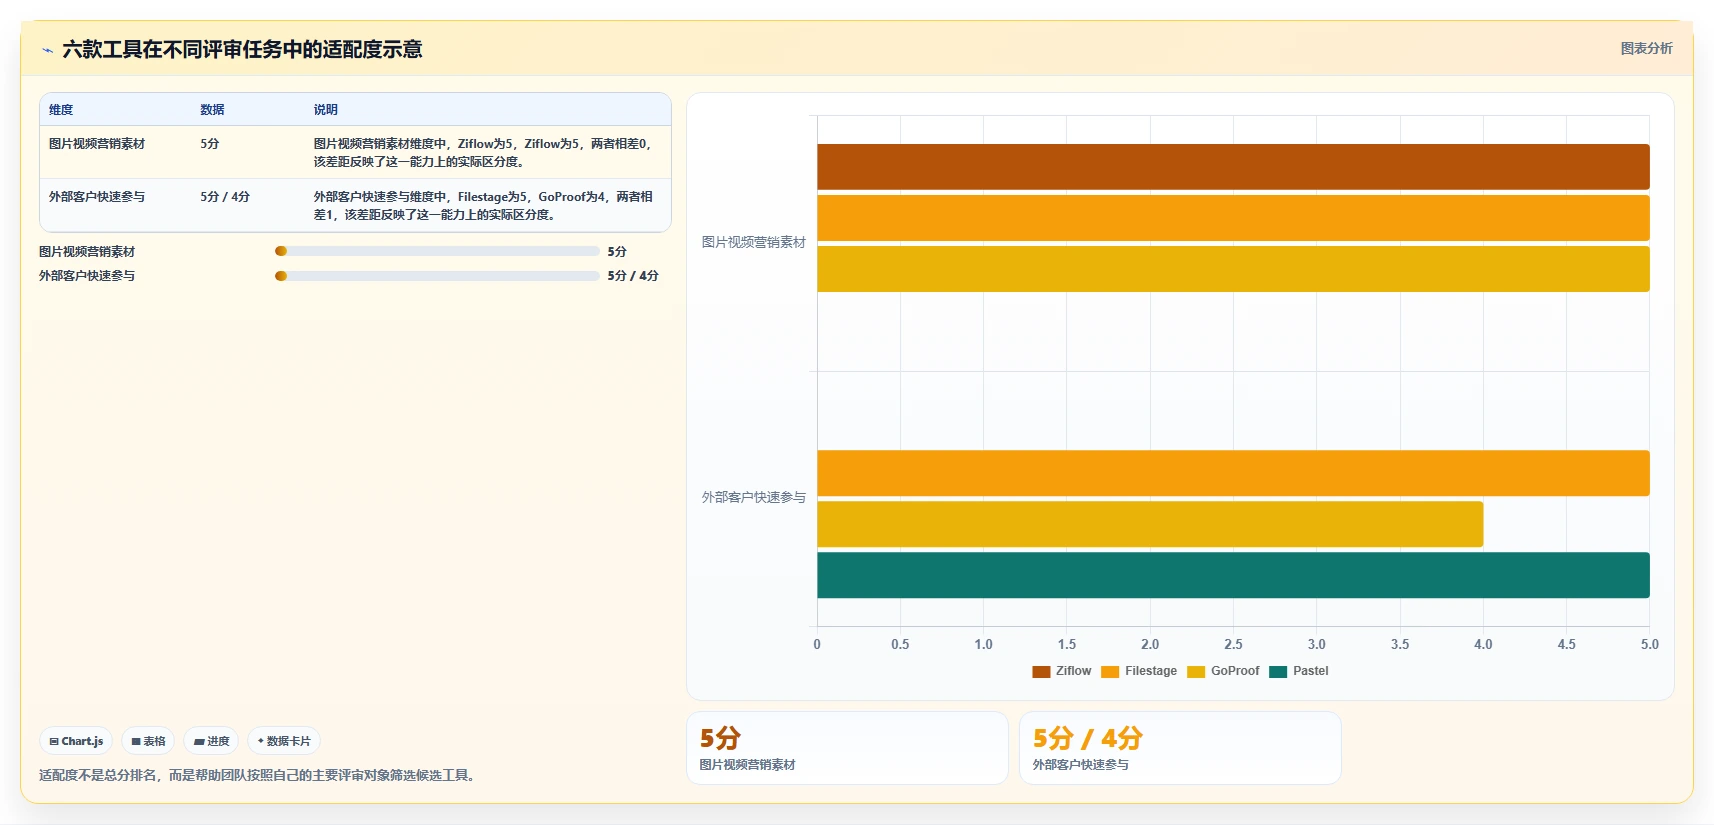Click the 5分 / 4分 value next to progress bar
1714x825 pixels.
(x=633, y=276)
